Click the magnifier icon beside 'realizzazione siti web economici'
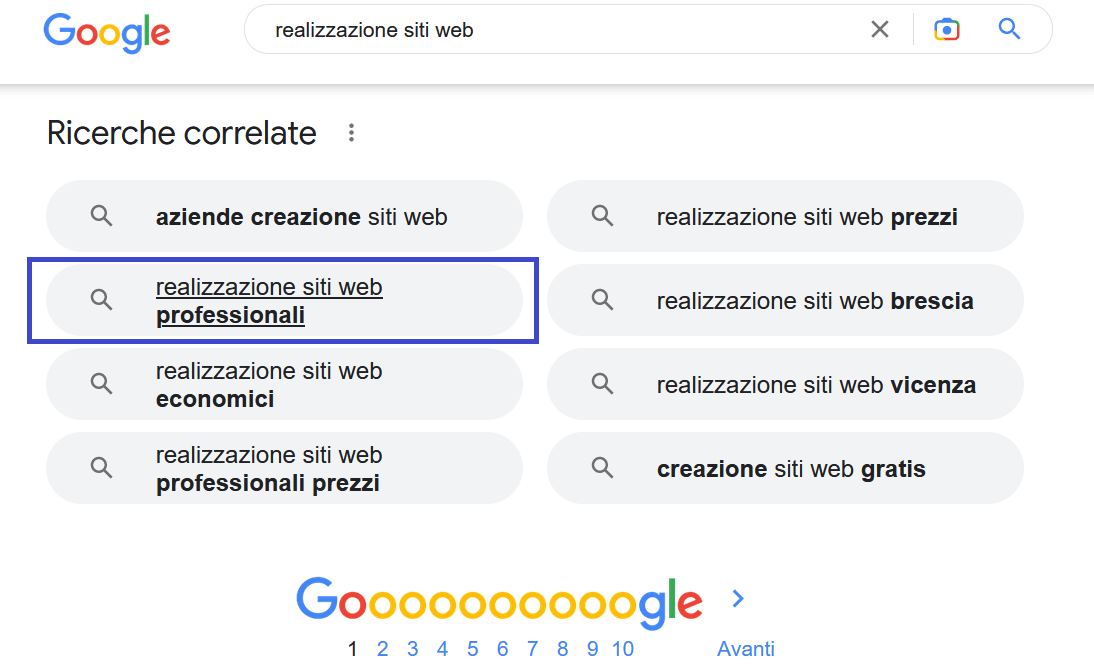1094x668 pixels. [101, 384]
